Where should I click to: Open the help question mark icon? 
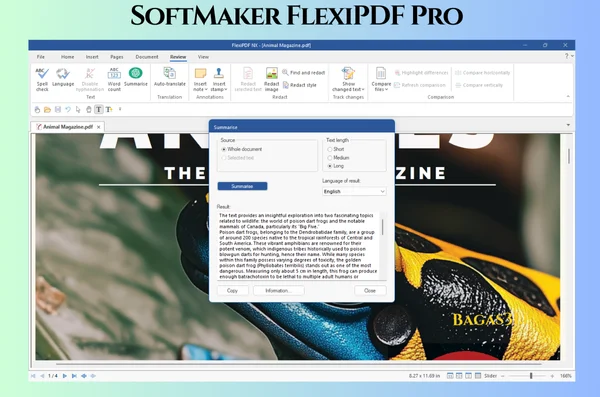pos(566,56)
